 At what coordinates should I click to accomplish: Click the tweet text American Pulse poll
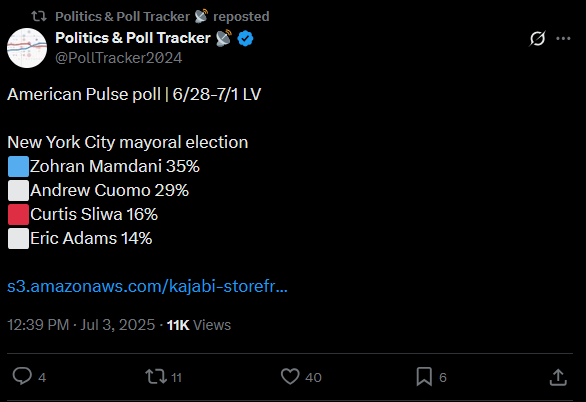84,95
